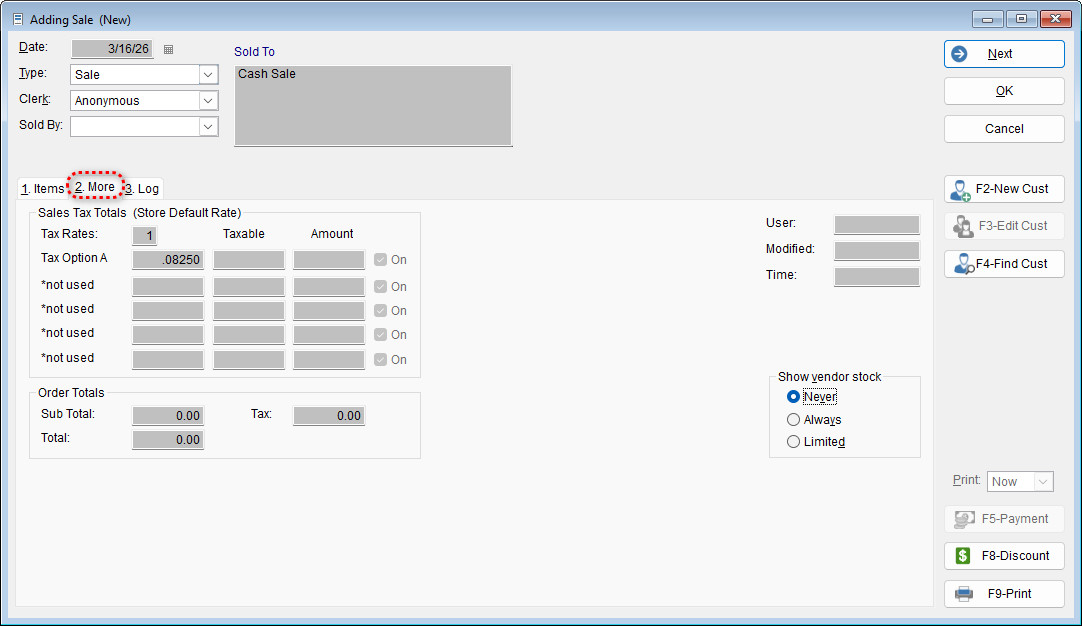The width and height of the screenshot is (1082, 626).
Task: Print the sale using F9-Print
Action: [1003, 594]
